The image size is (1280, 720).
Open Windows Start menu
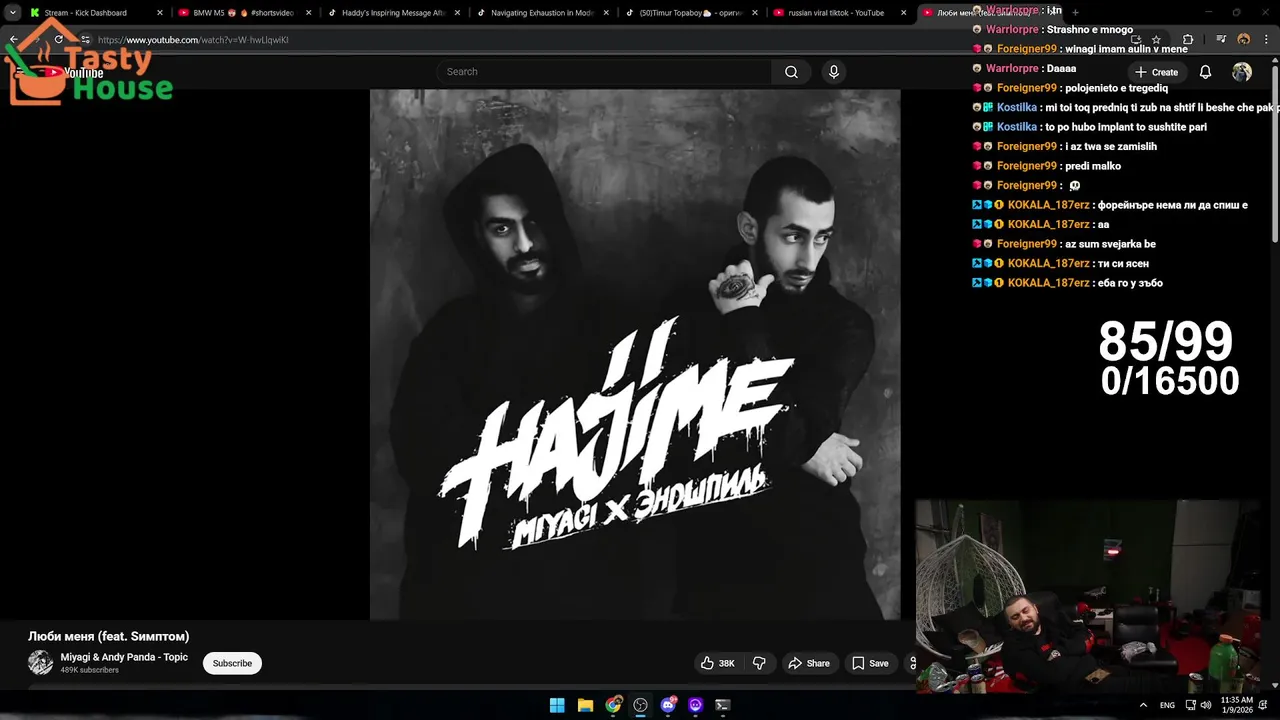557,705
